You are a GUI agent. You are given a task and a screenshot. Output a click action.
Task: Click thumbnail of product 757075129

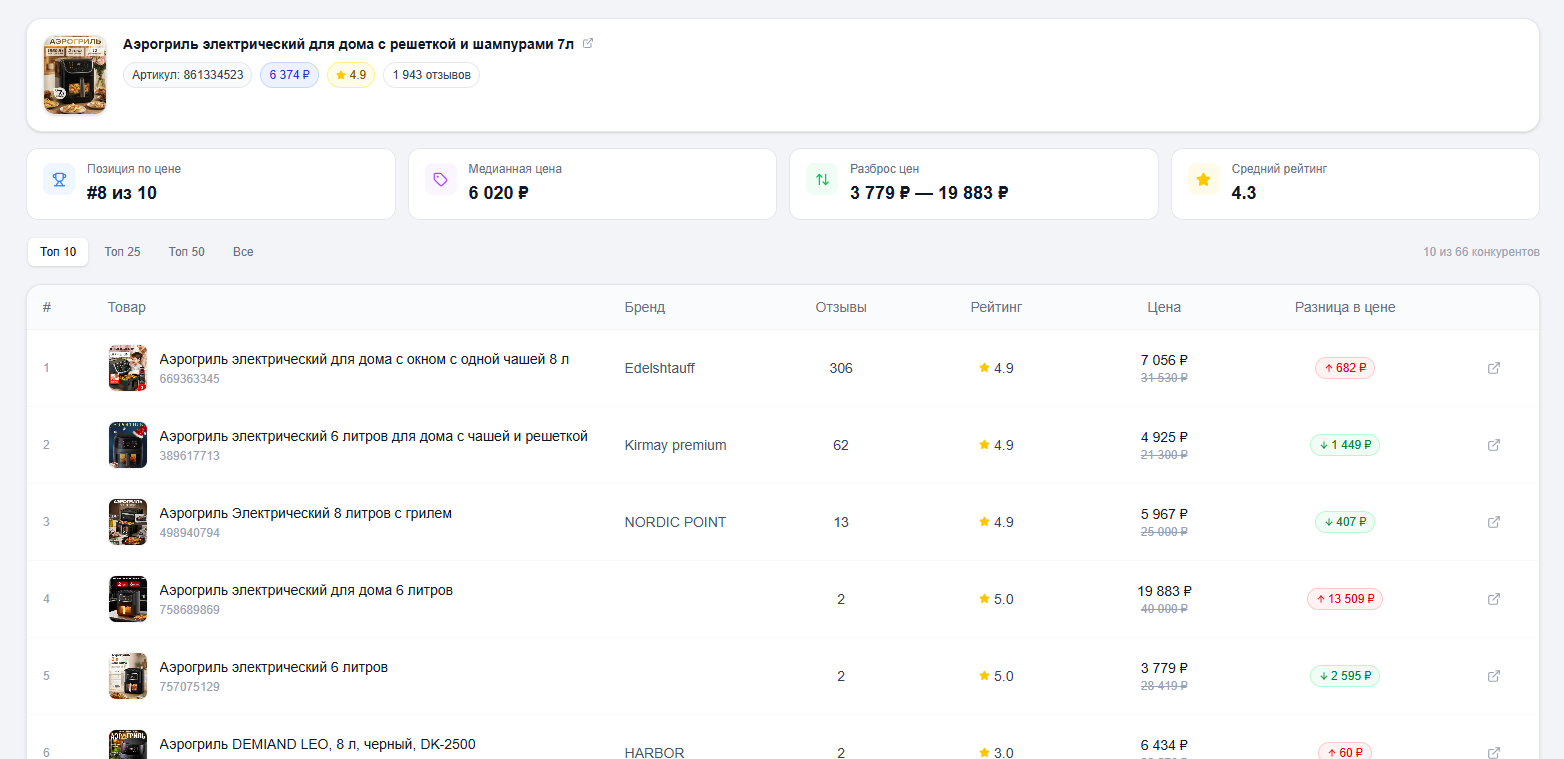(128, 676)
